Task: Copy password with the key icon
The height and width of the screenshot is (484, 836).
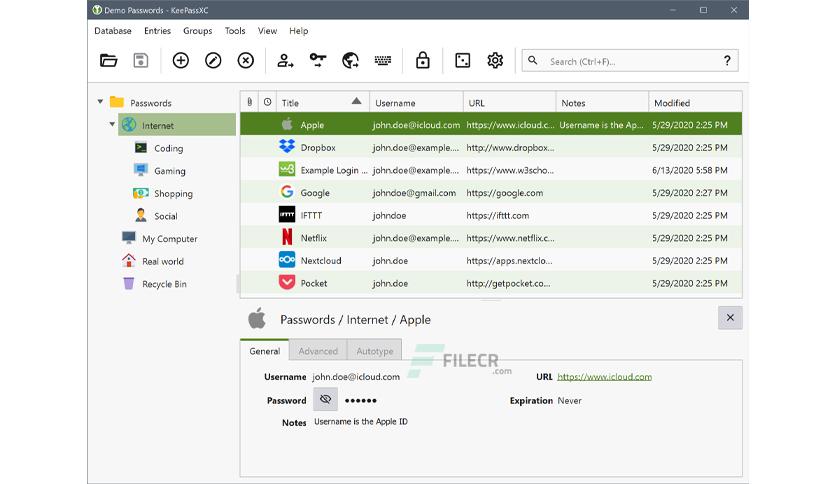Action: click(318, 60)
